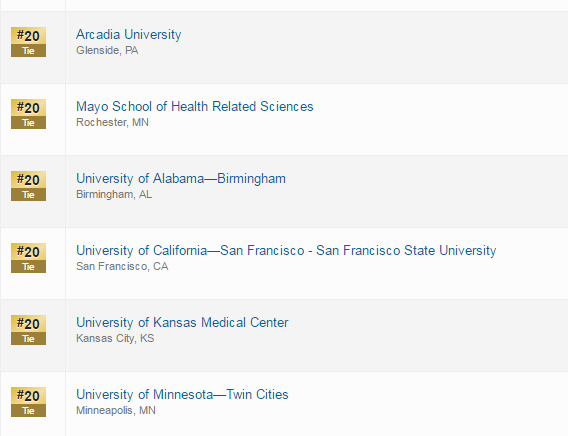Open the Arcadia University link

pos(129,35)
